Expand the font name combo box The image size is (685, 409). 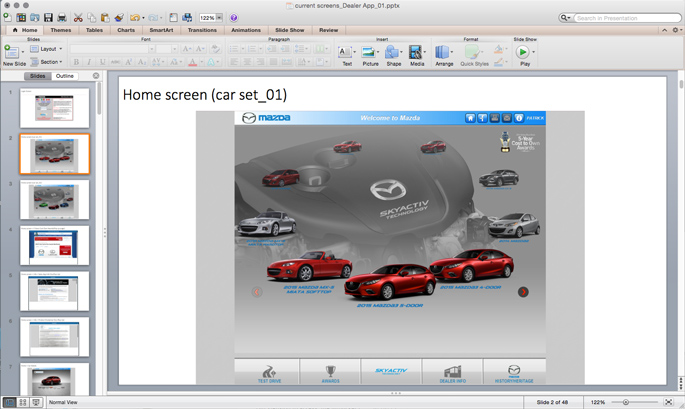tap(152, 49)
